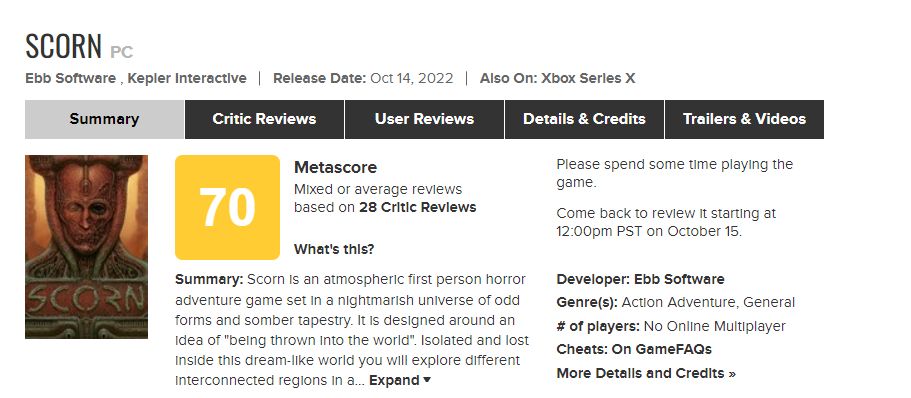Screen dimensions: 911x398
Task: Click the Ebb Software publisher link in header
Action: (x=70, y=78)
